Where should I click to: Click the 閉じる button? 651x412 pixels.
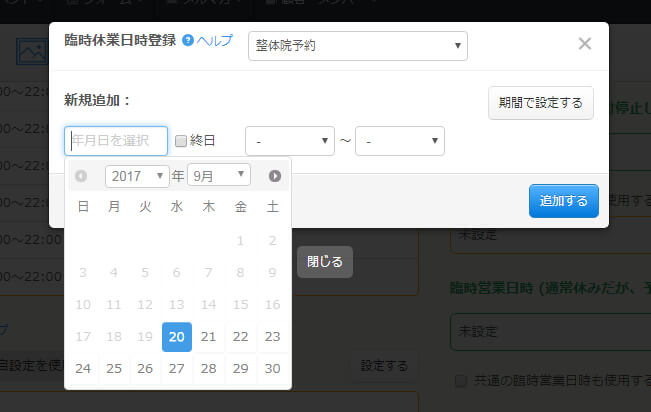pos(324,262)
